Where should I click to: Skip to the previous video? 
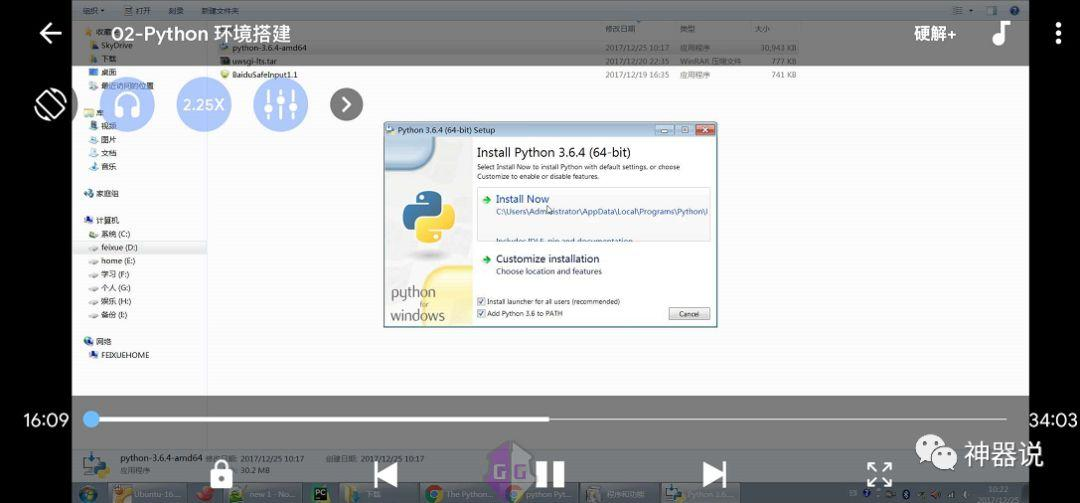[x=385, y=474]
